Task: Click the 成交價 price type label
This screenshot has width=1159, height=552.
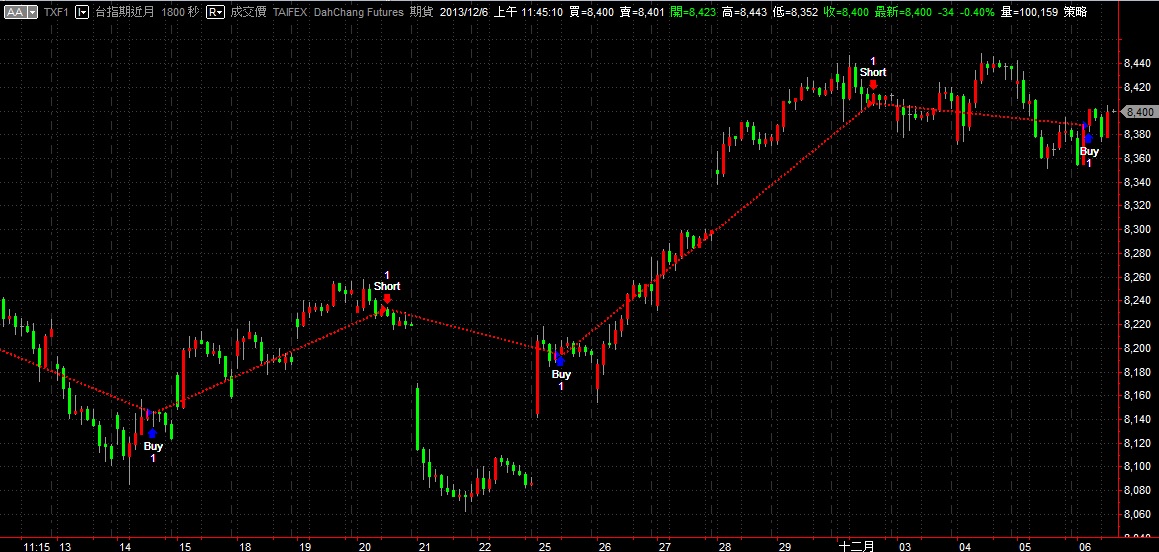Action: (x=246, y=12)
